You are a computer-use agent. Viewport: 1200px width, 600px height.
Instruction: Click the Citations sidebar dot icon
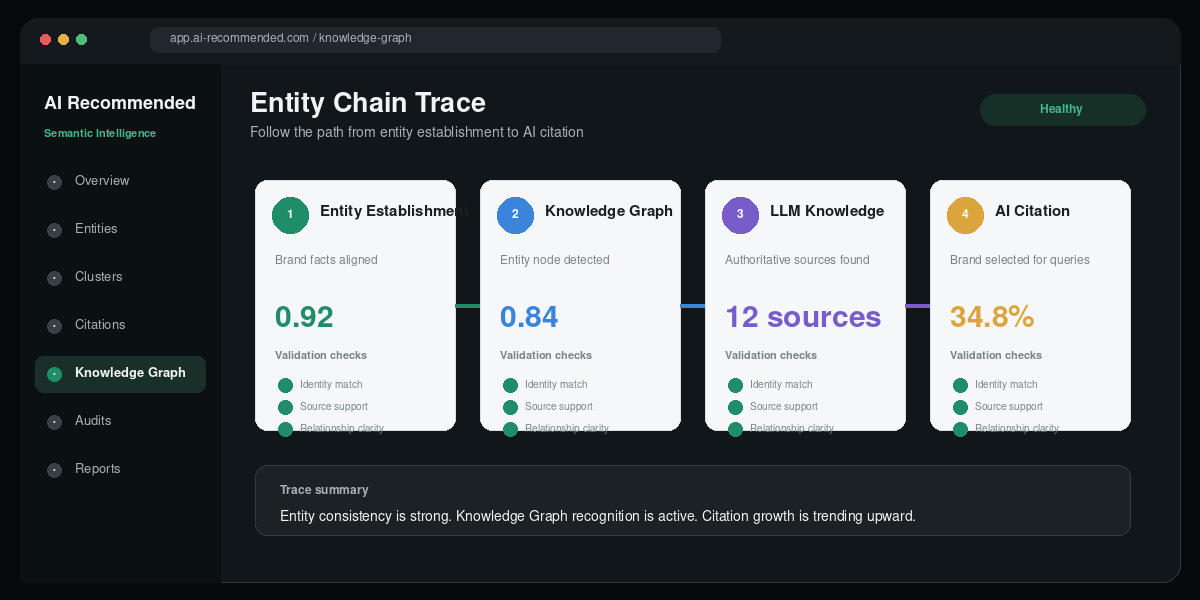point(54,326)
